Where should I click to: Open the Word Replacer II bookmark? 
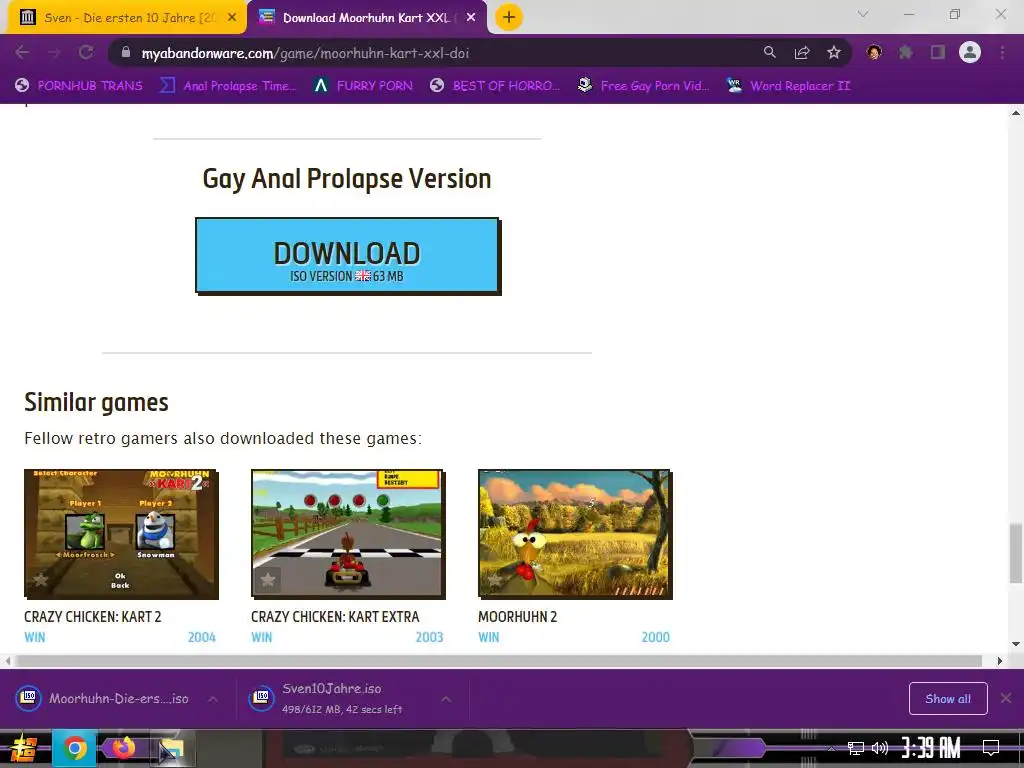click(x=789, y=86)
